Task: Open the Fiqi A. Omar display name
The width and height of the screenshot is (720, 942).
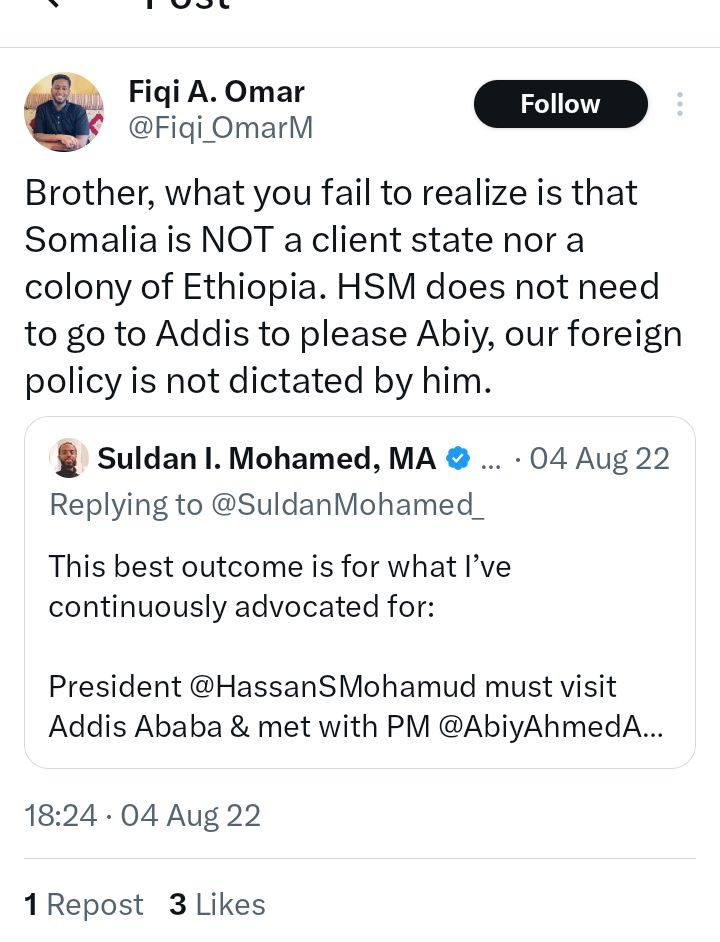Action: [216, 92]
